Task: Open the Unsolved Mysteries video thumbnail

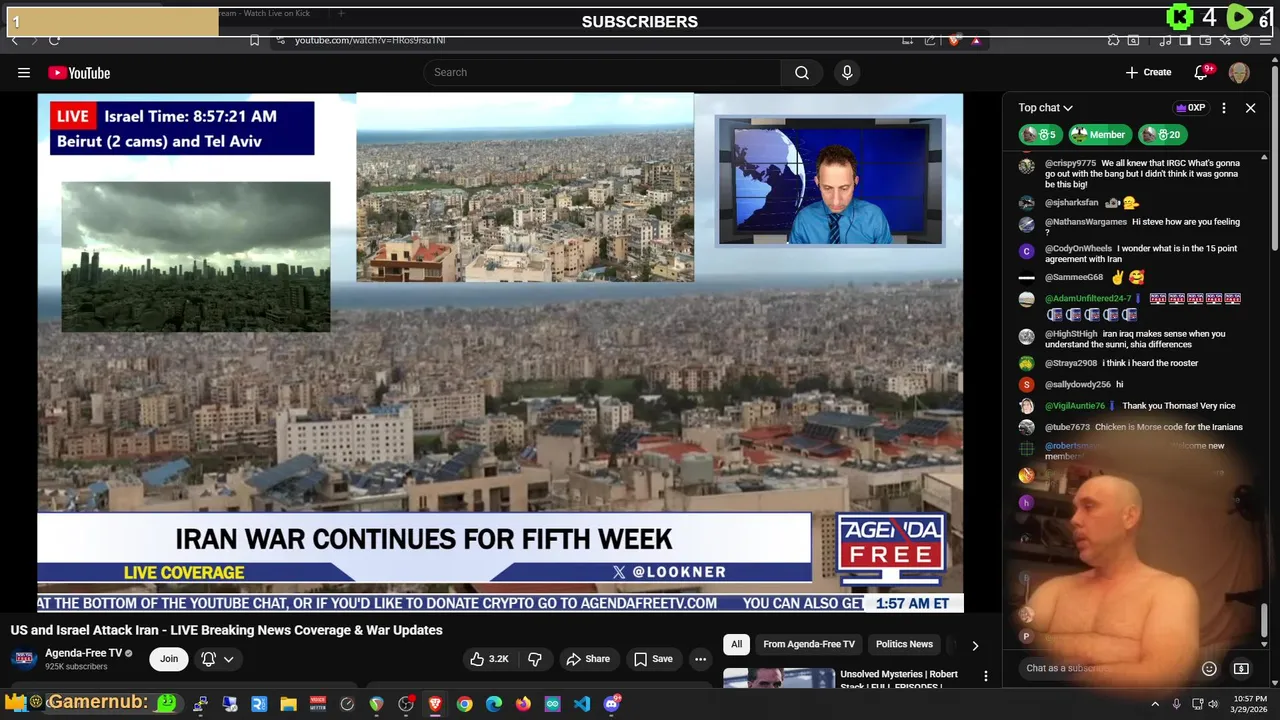Action: click(x=779, y=678)
